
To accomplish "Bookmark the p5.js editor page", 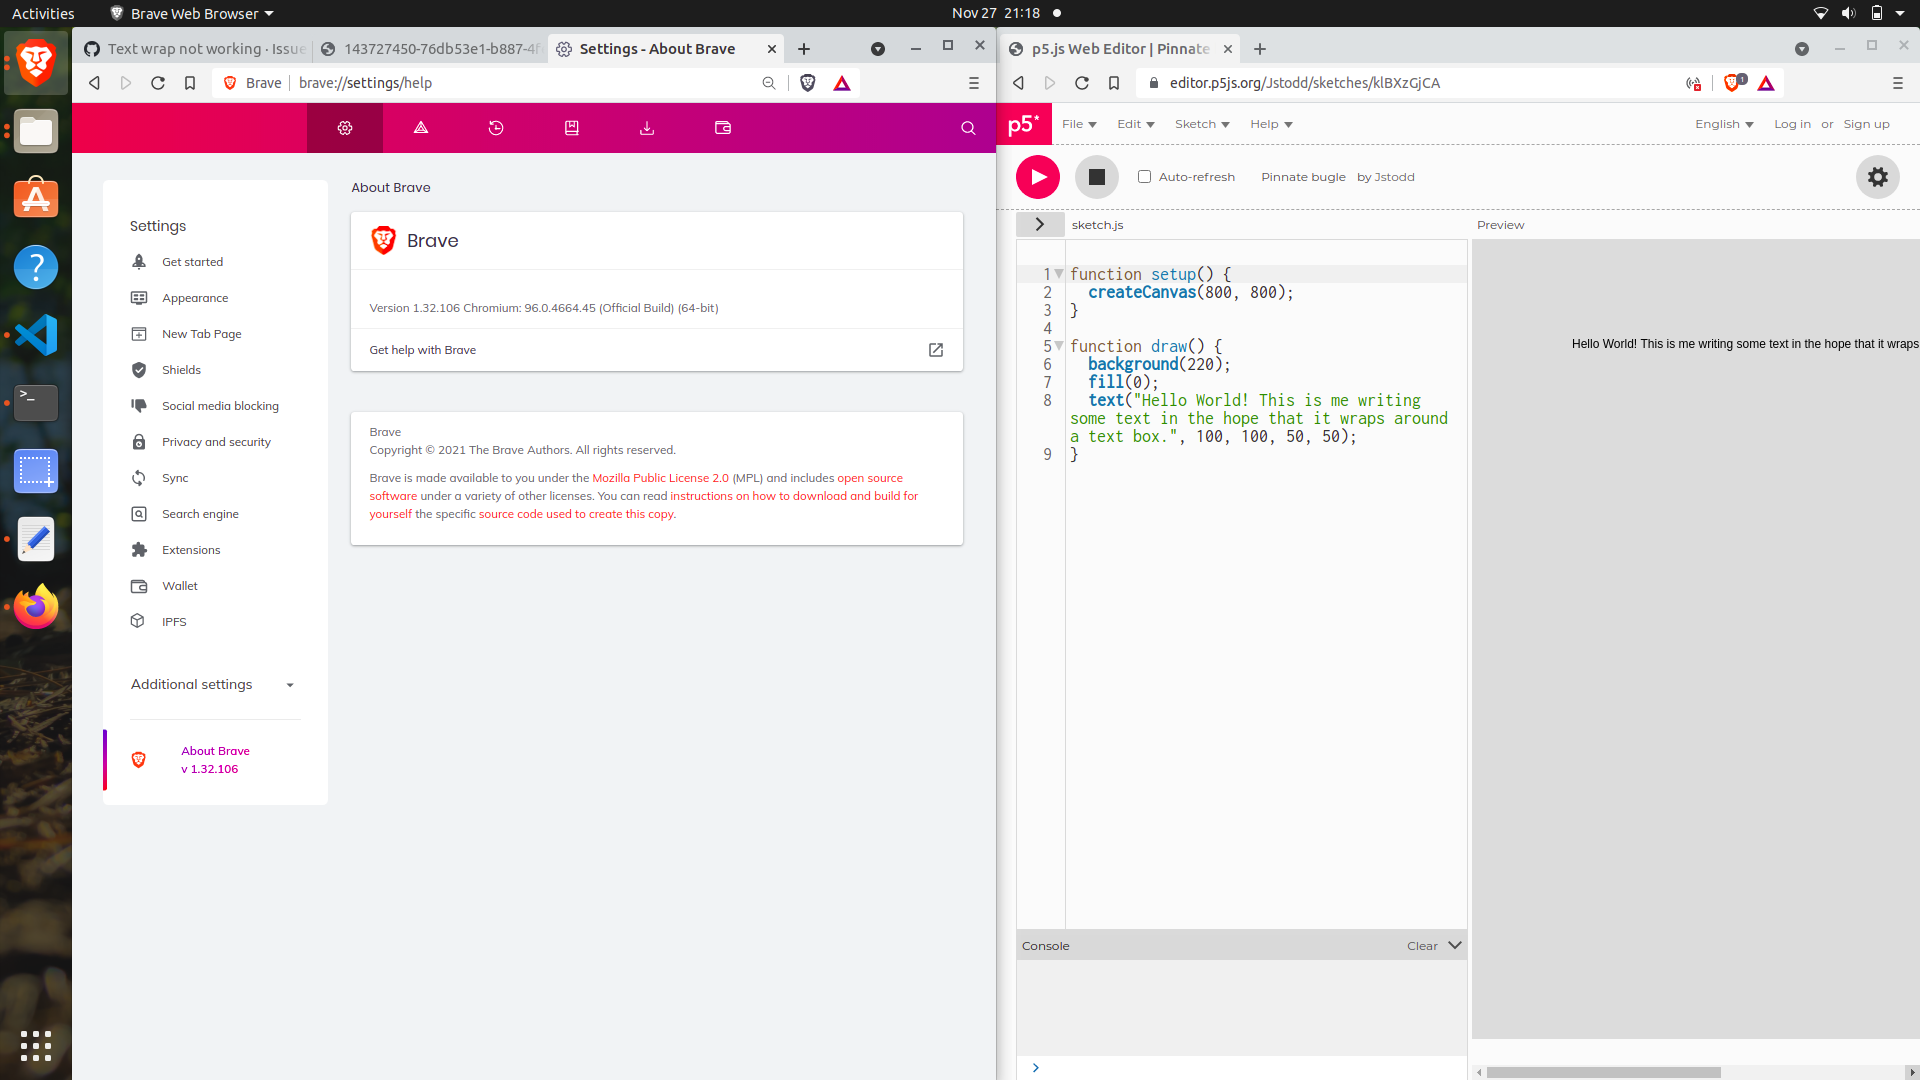I will click(x=1114, y=83).
